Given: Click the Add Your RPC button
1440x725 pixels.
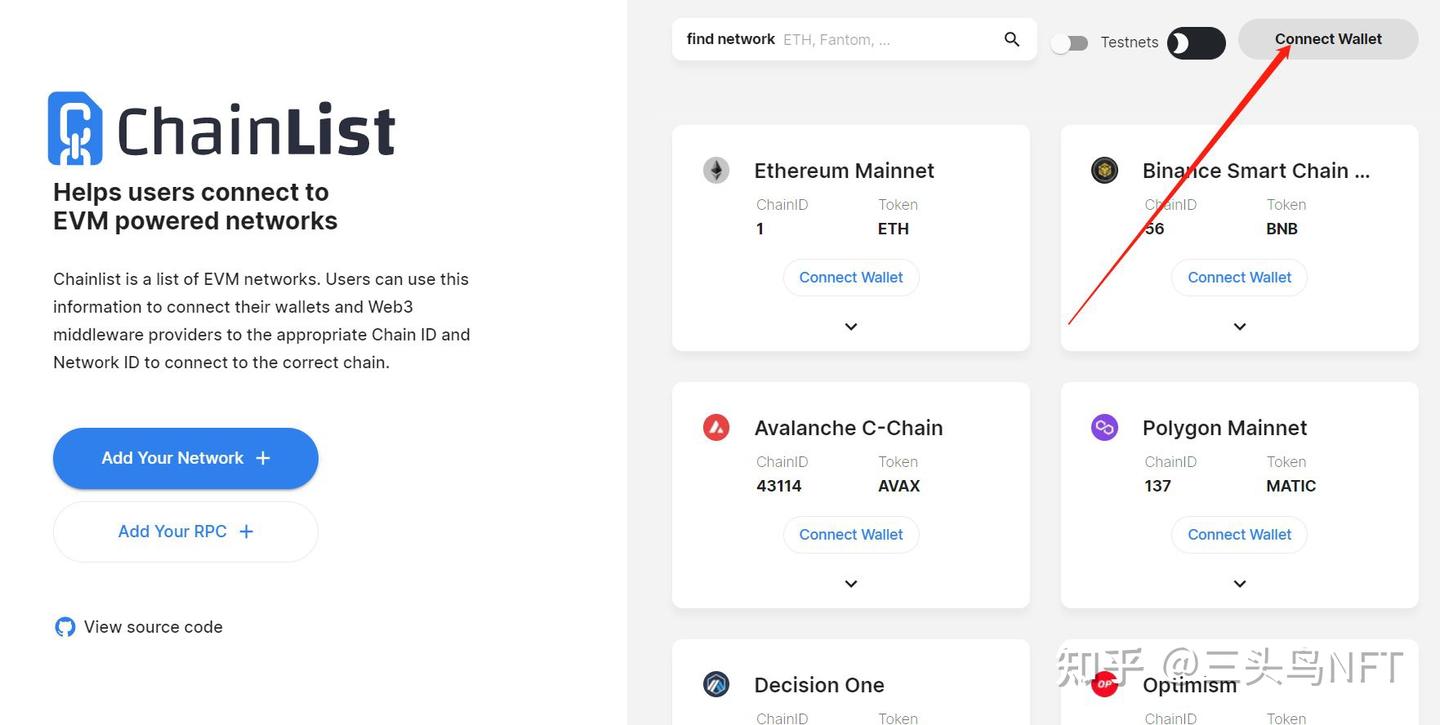Looking at the screenshot, I should pyautogui.click(x=185, y=532).
